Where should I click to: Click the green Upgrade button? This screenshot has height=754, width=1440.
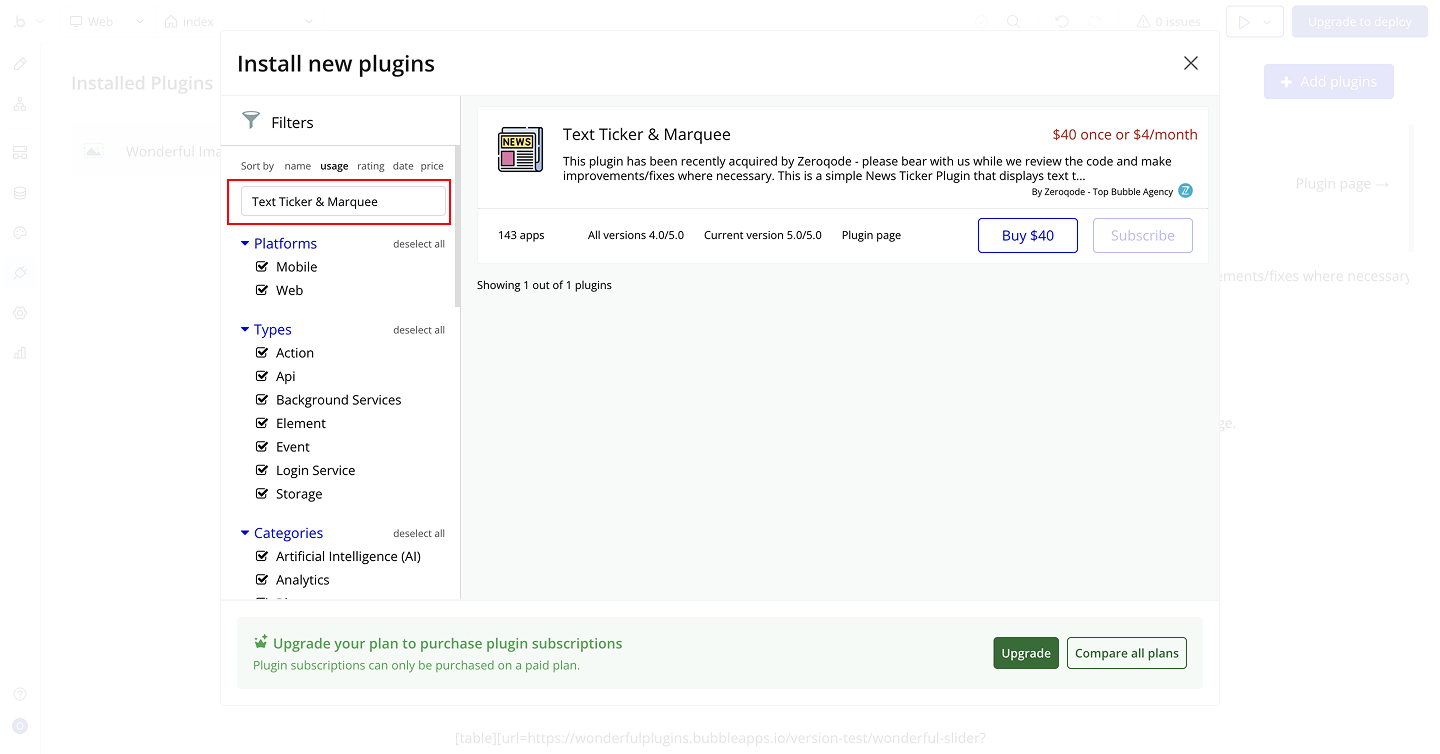click(1025, 653)
